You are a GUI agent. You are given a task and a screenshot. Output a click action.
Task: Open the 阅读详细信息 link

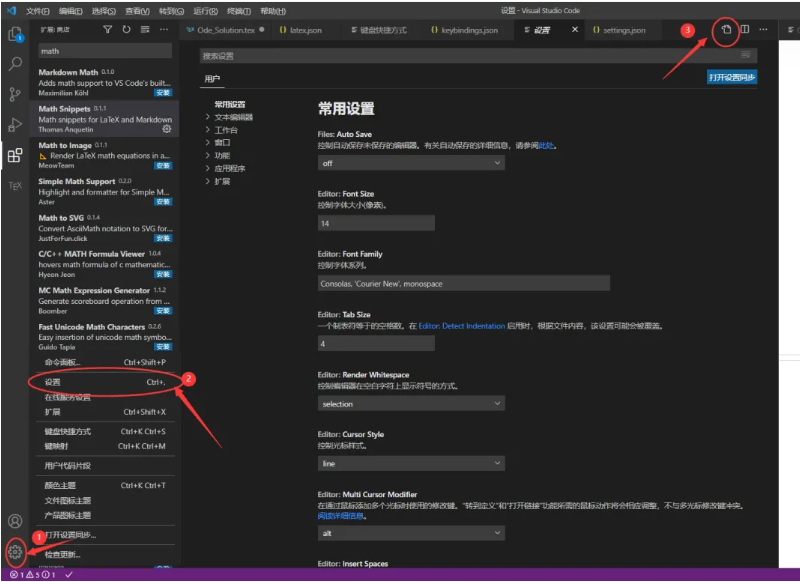point(341,516)
